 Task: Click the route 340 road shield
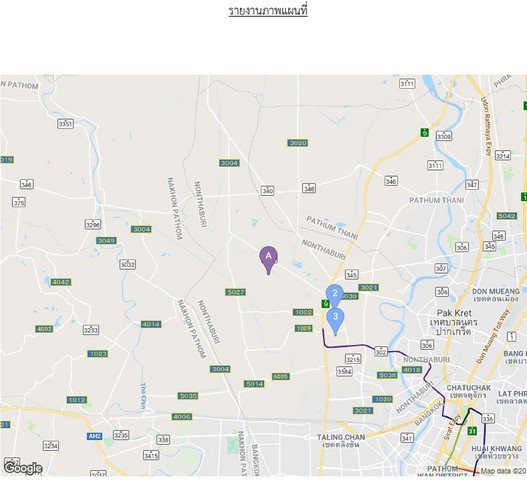coord(268,191)
